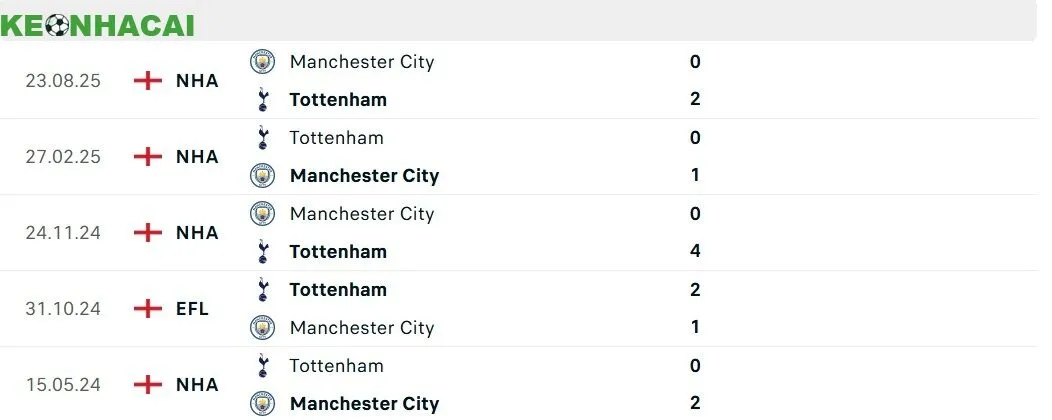1052x420 pixels.
Task: Click Tottenham's score in the 23.08.25 match
Action: (x=695, y=99)
